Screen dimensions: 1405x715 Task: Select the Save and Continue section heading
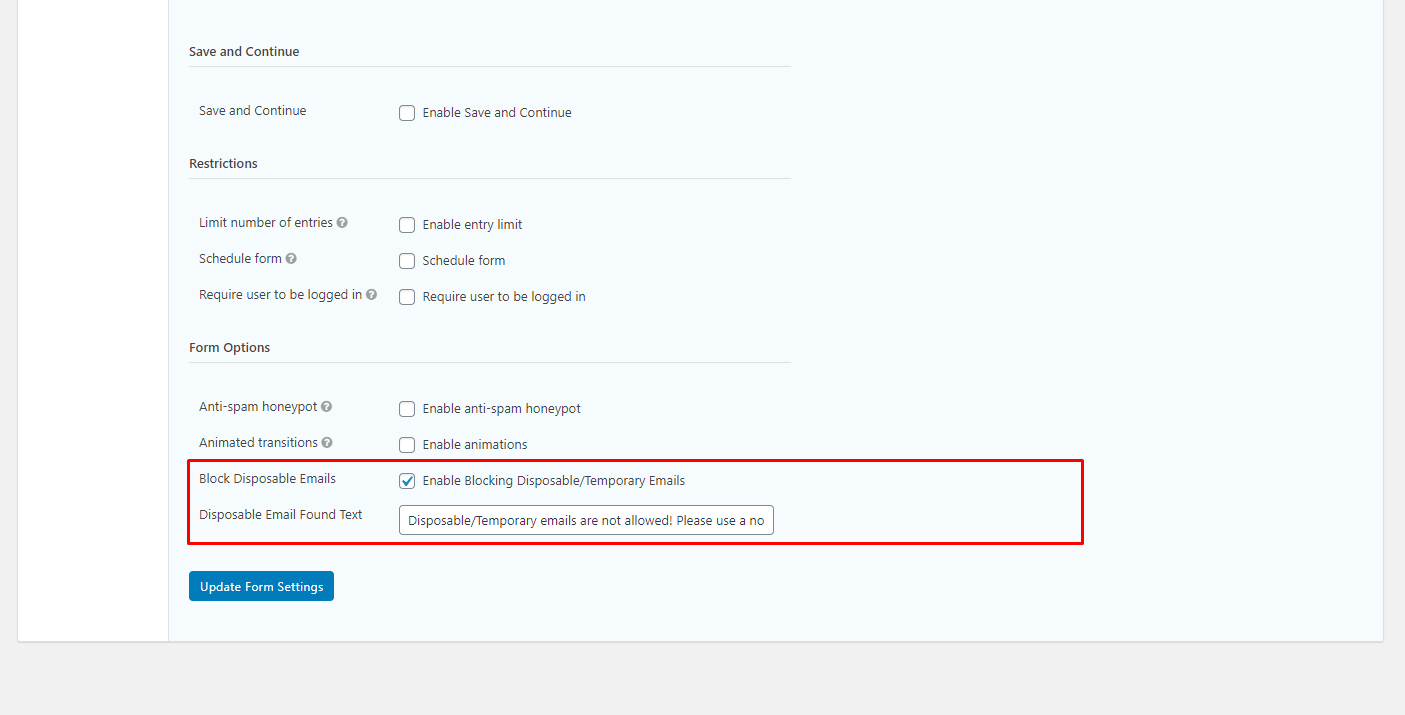[x=244, y=52]
